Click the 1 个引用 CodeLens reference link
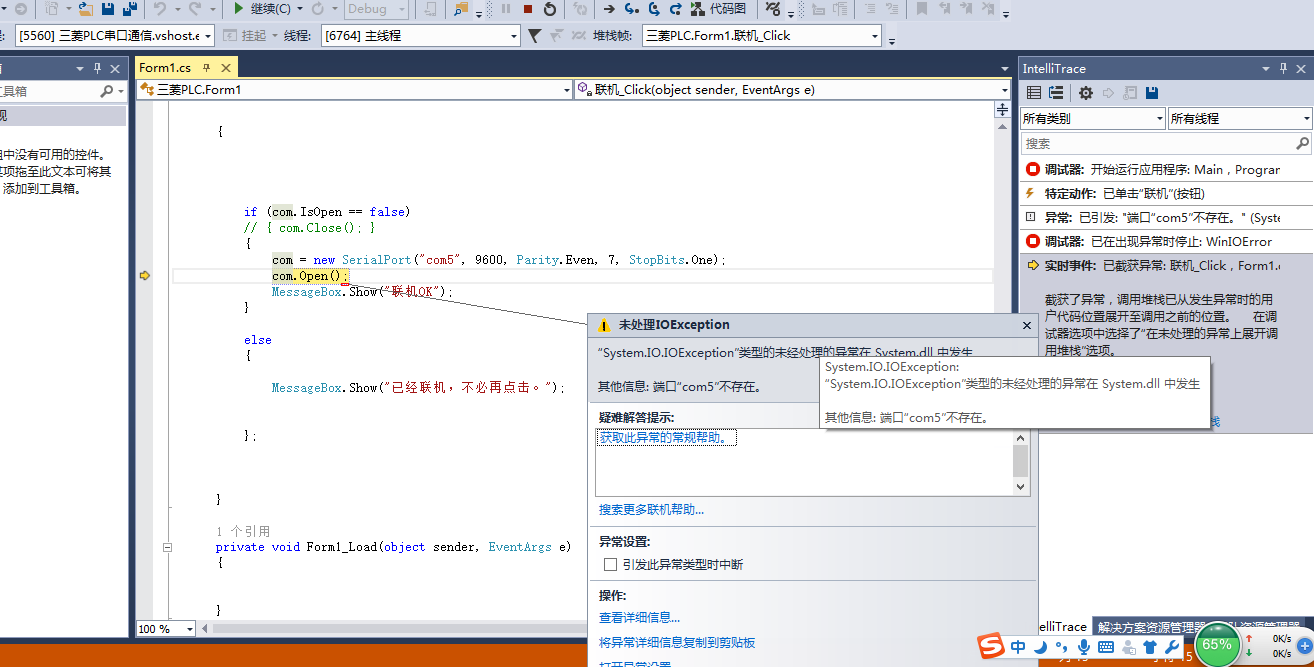The height and width of the screenshot is (667, 1314). (x=243, y=532)
